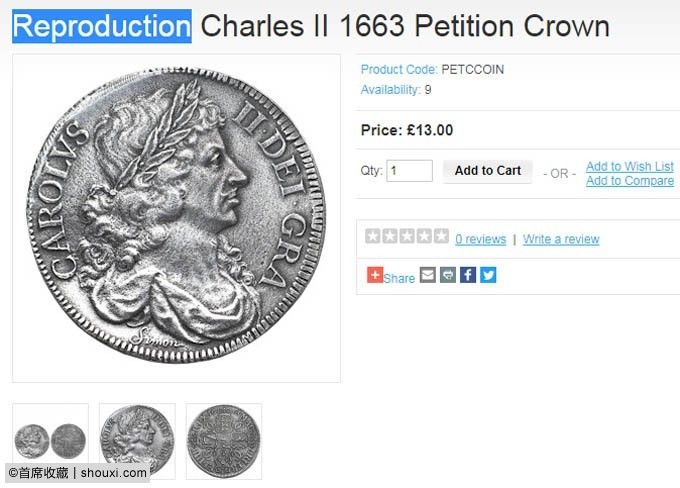
Task: Select the coin obverse portrait thumbnail
Action: click(137, 440)
